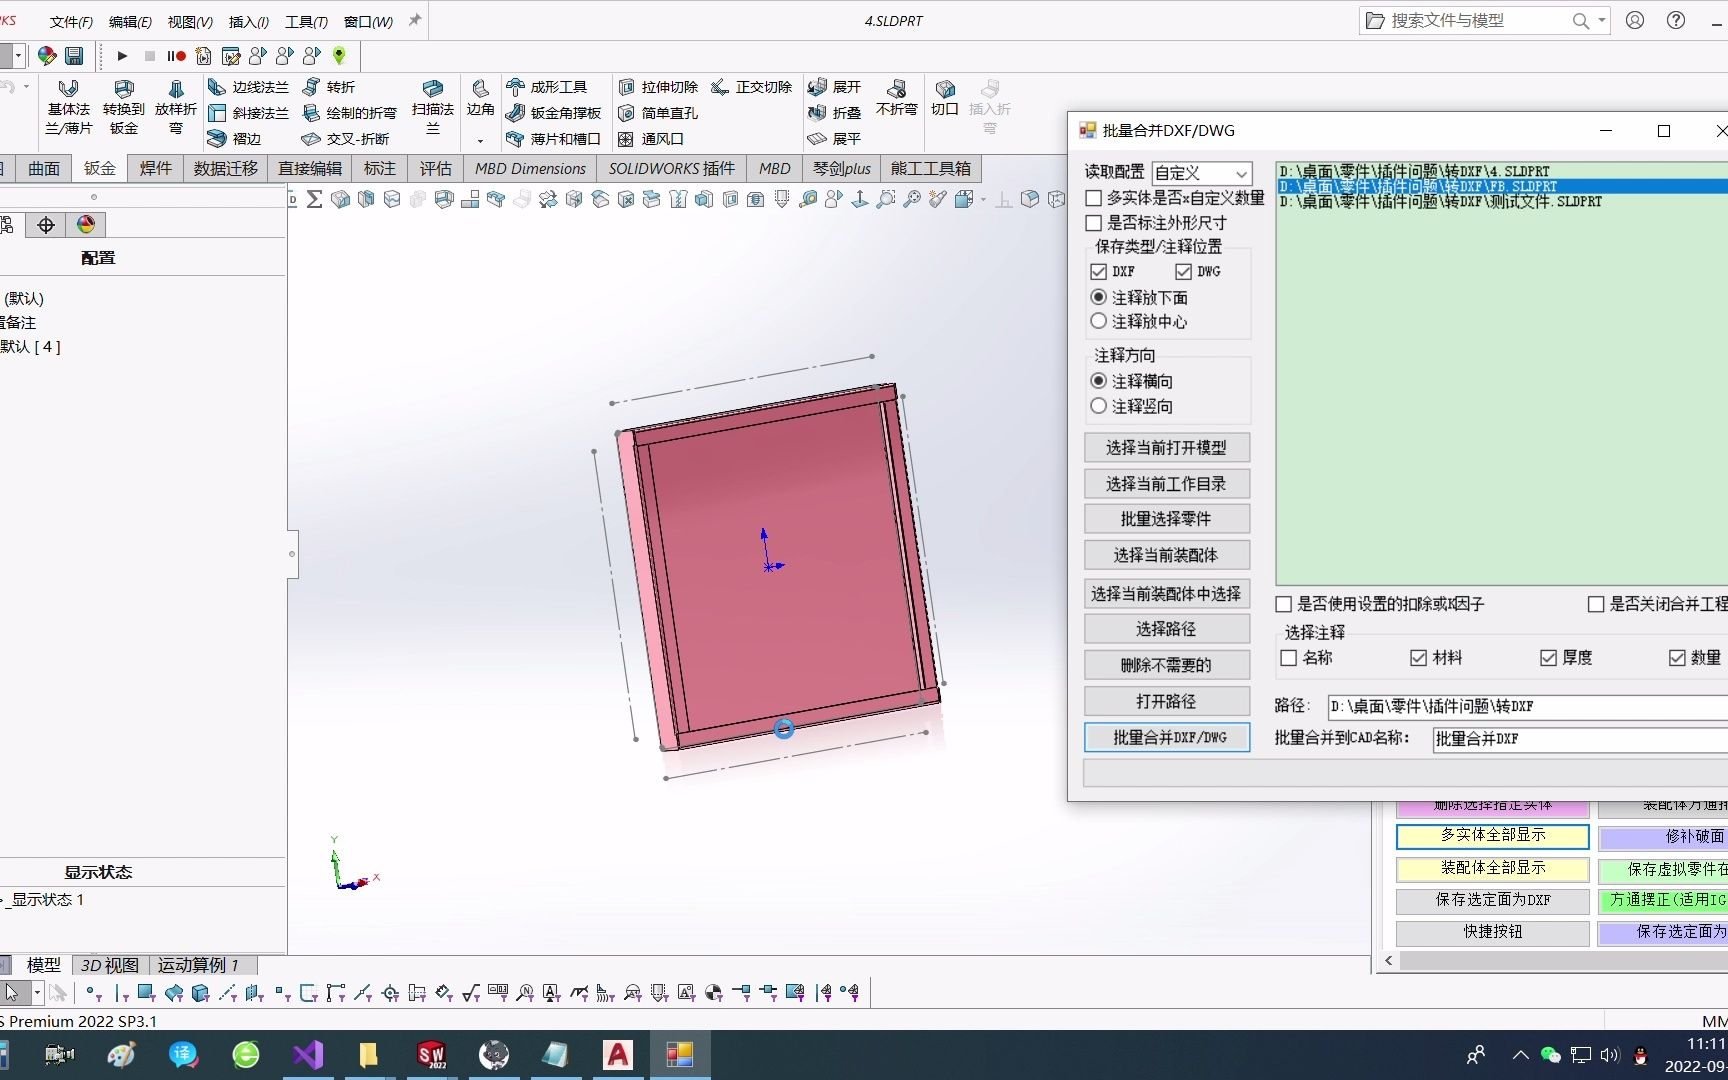Click the Base Flange/Tab (基体法兰/薄片) tool

[x=68, y=107]
